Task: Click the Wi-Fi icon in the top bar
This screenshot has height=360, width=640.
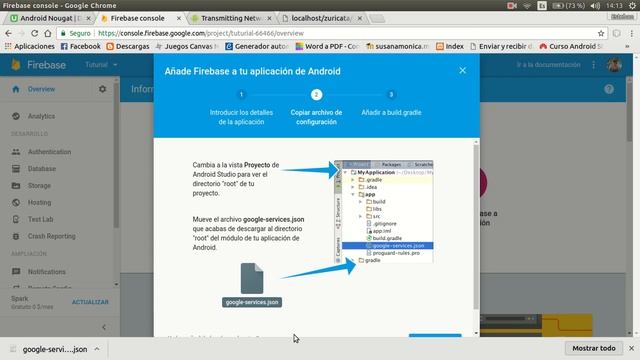Action: pyautogui.click(x=527, y=6)
